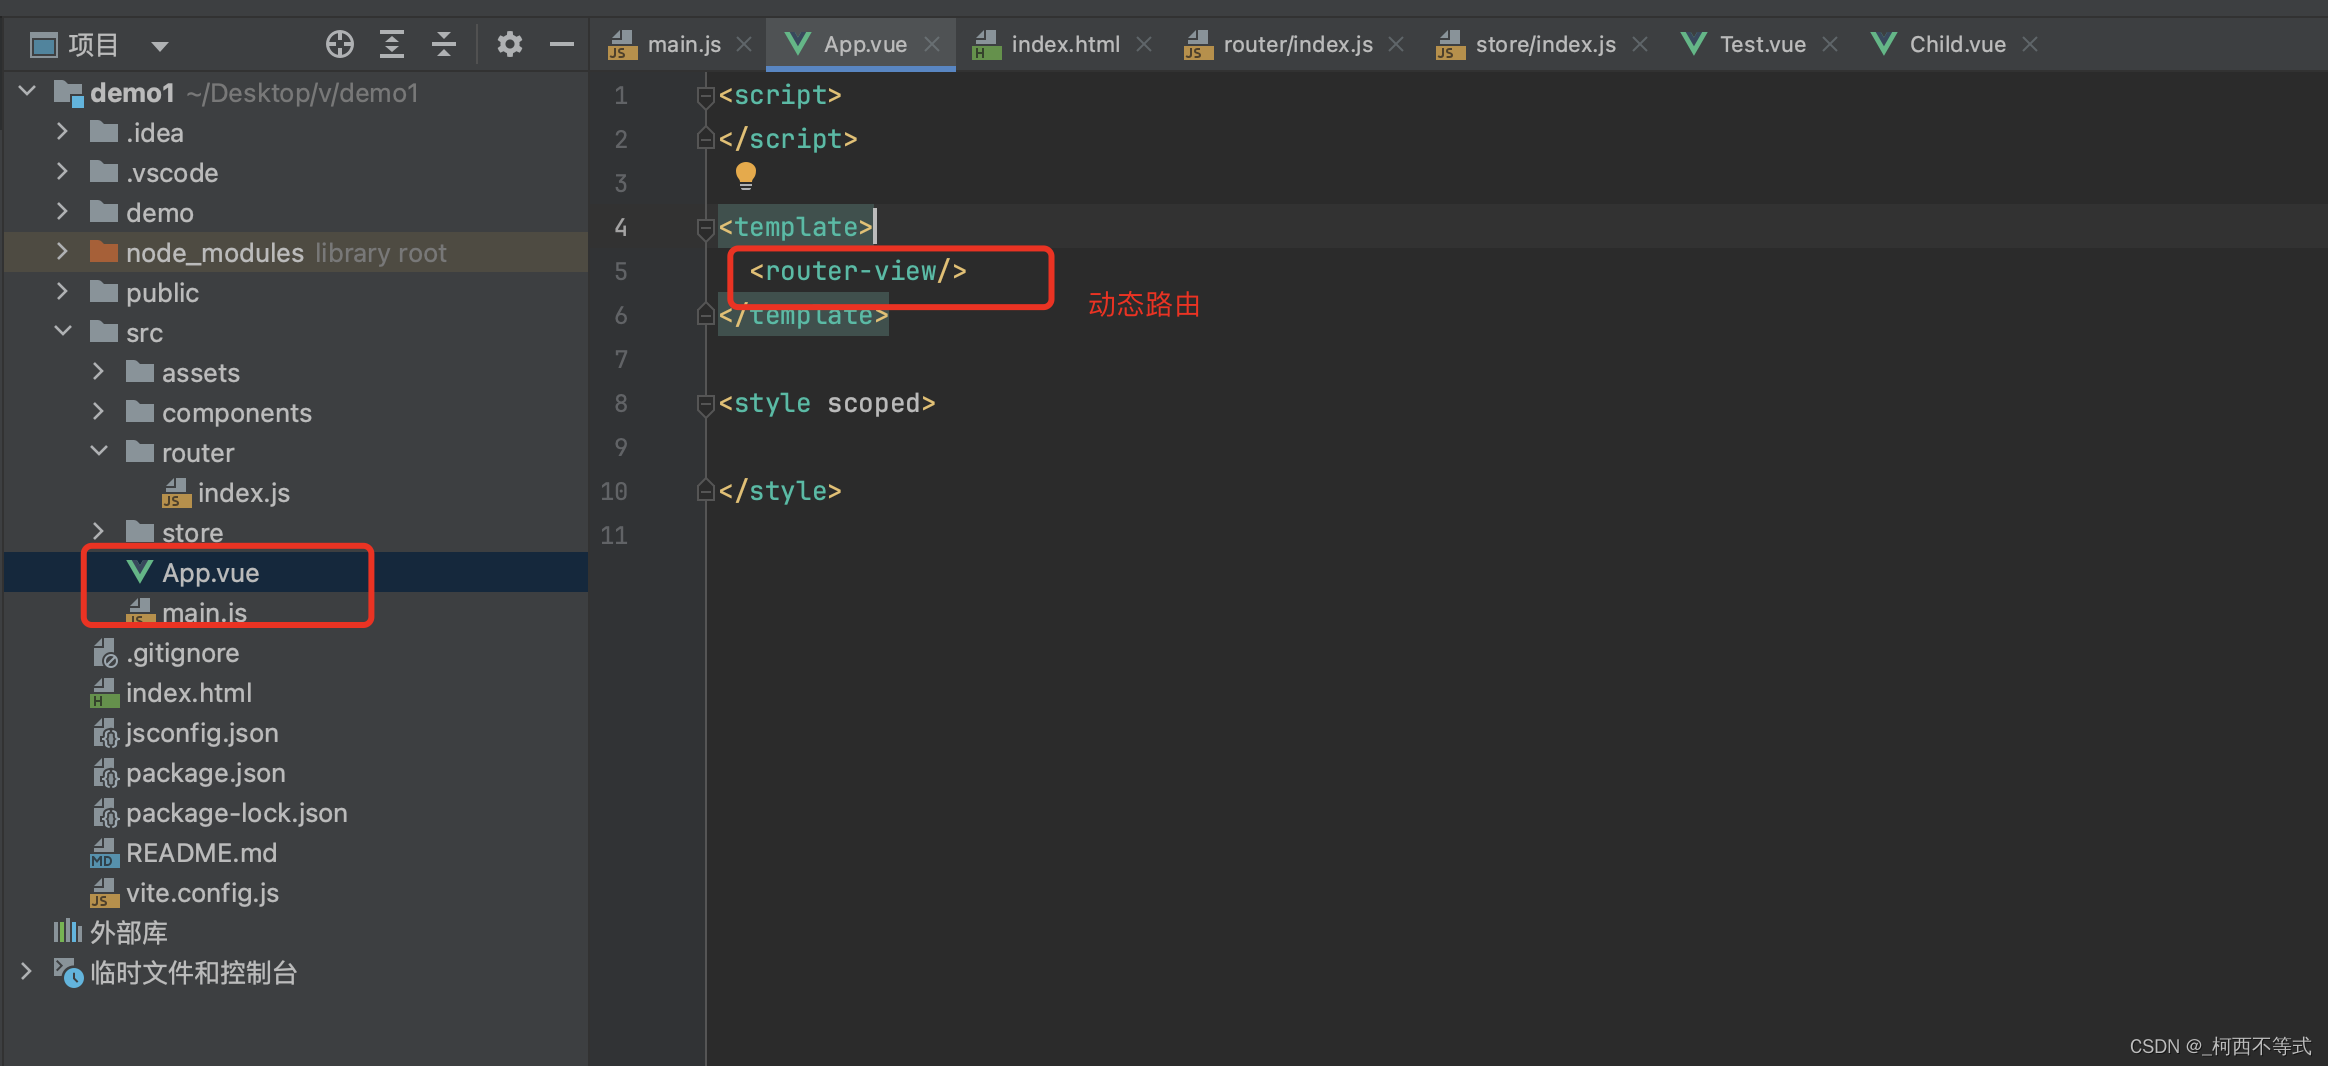Screen dimensions: 2328x1066
Task: Close the main.js tab
Action: click(744, 45)
